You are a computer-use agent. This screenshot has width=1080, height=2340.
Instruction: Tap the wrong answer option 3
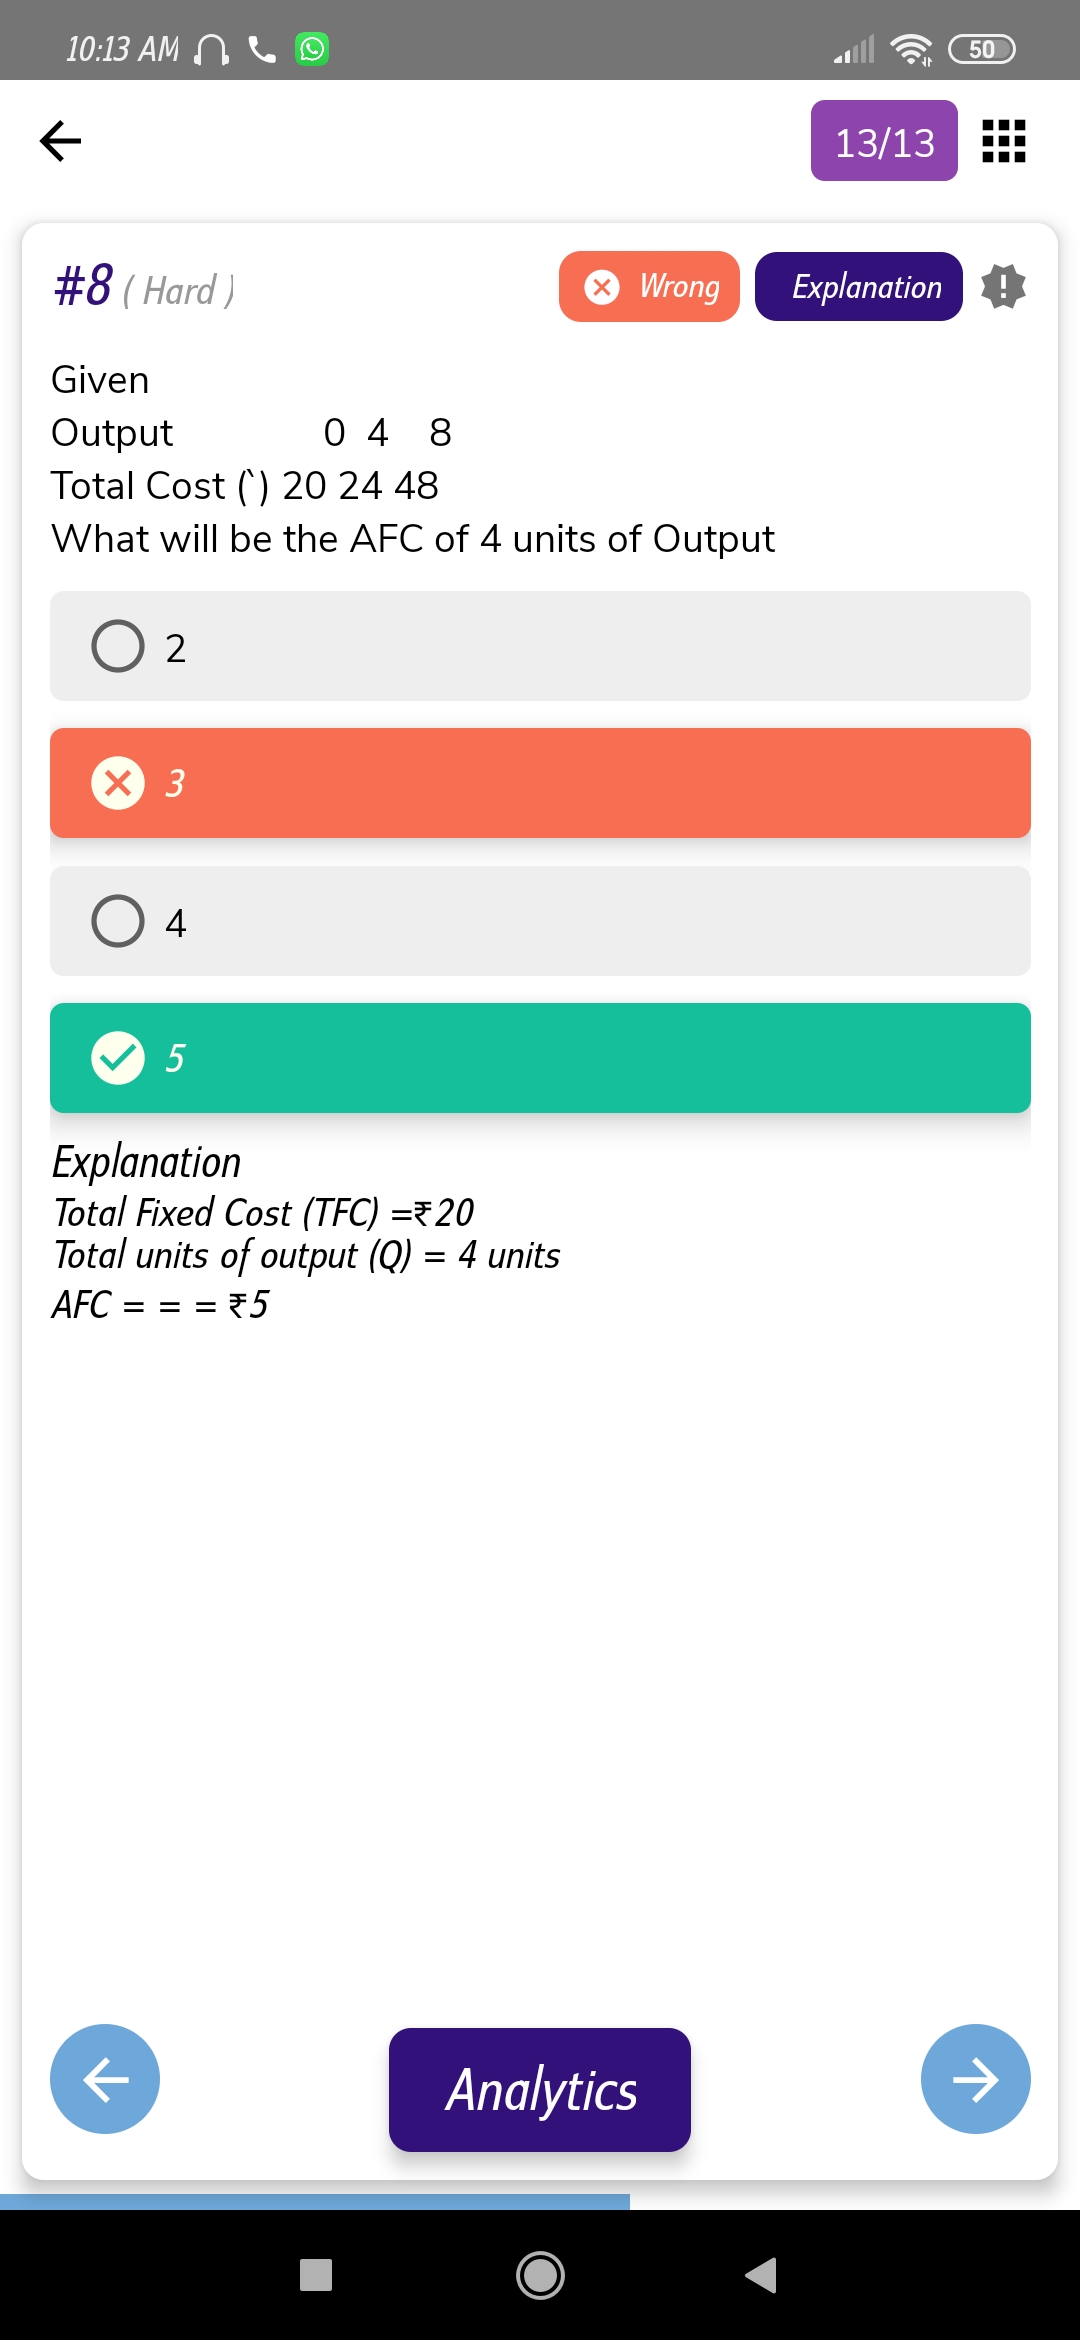540,783
